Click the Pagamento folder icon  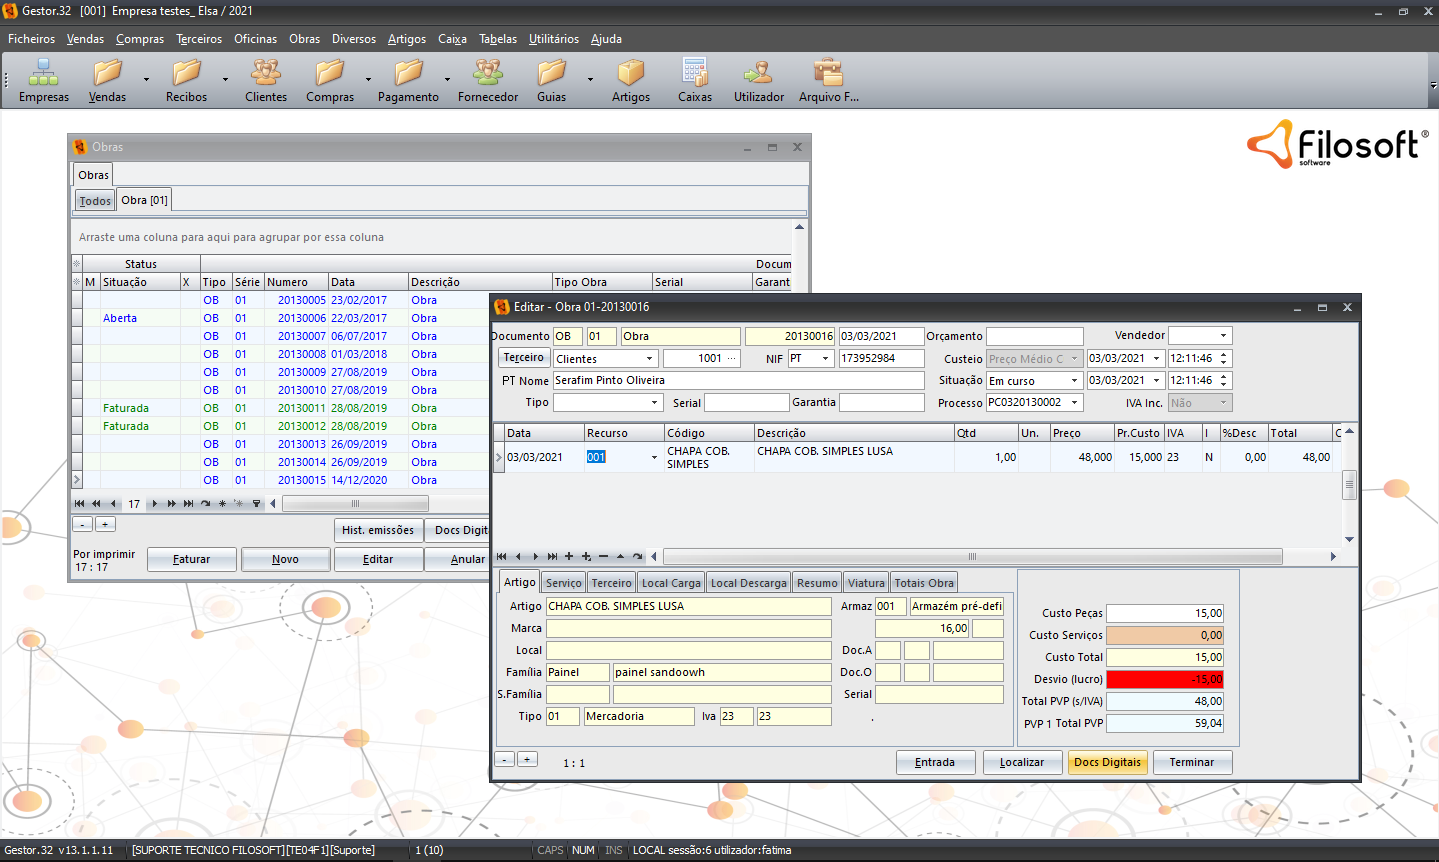(408, 73)
